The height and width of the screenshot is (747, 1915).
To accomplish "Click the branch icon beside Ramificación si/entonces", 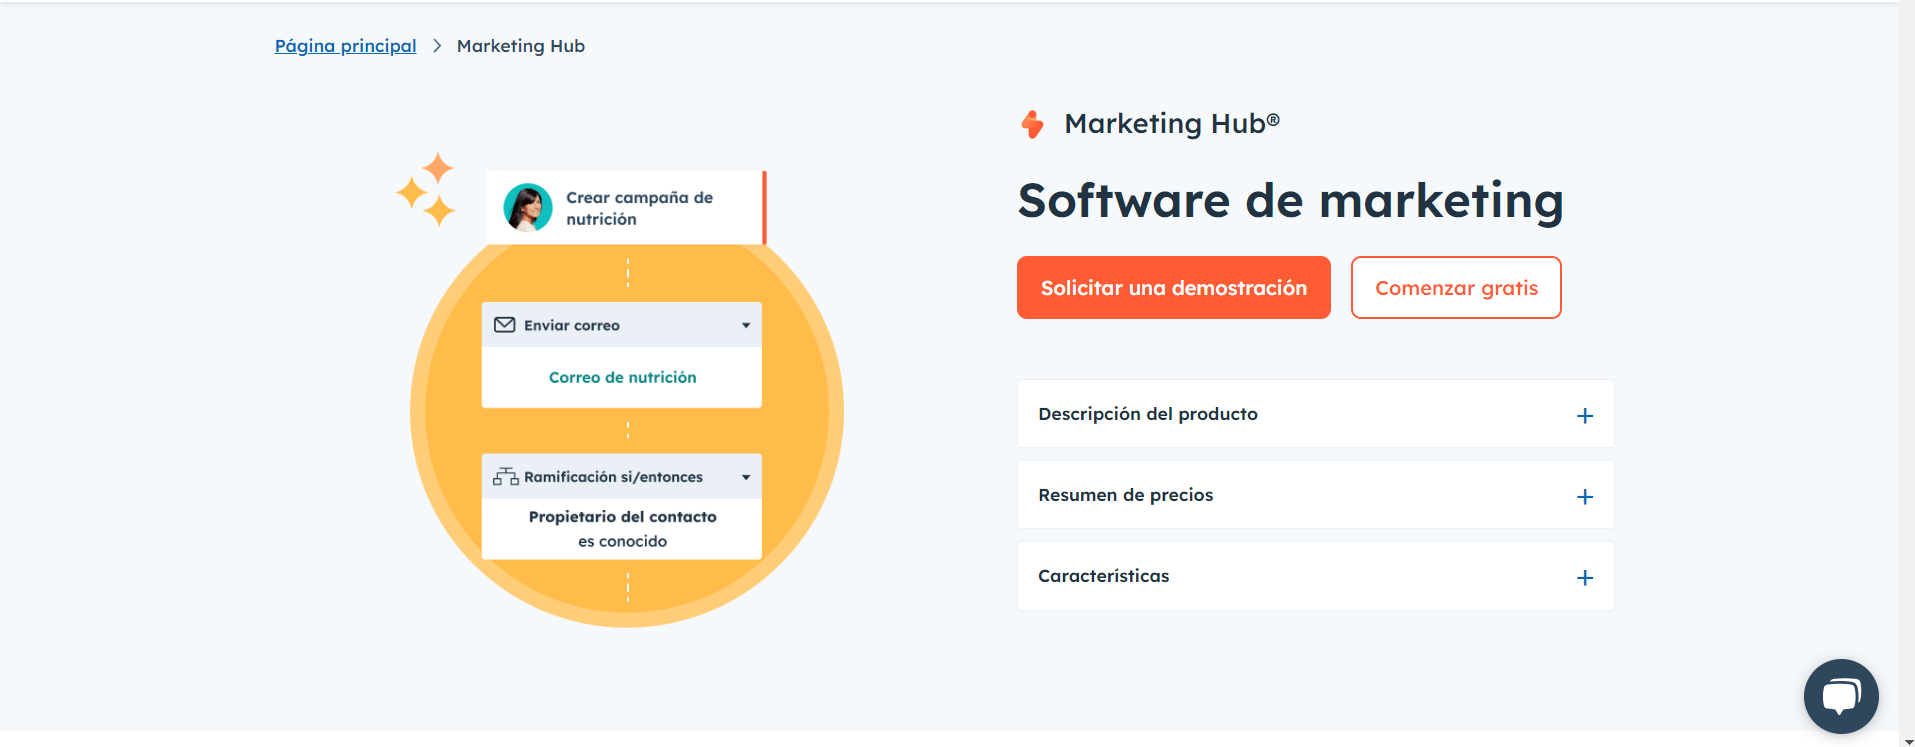I will [x=505, y=477].
